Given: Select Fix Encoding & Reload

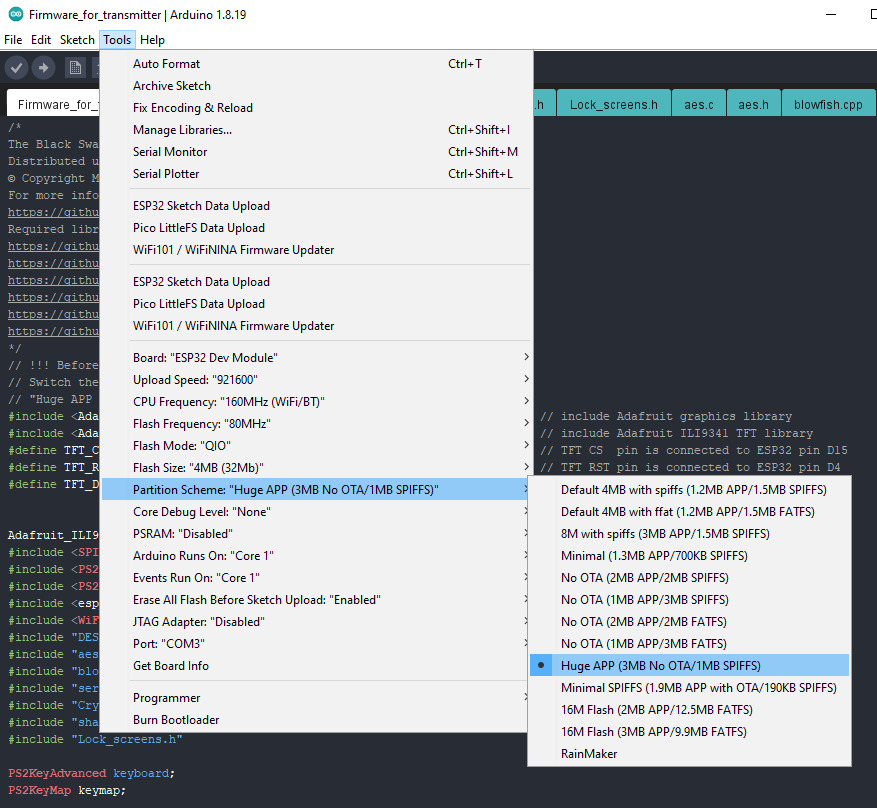Looking at the screenshot, I should pos(316,108).
